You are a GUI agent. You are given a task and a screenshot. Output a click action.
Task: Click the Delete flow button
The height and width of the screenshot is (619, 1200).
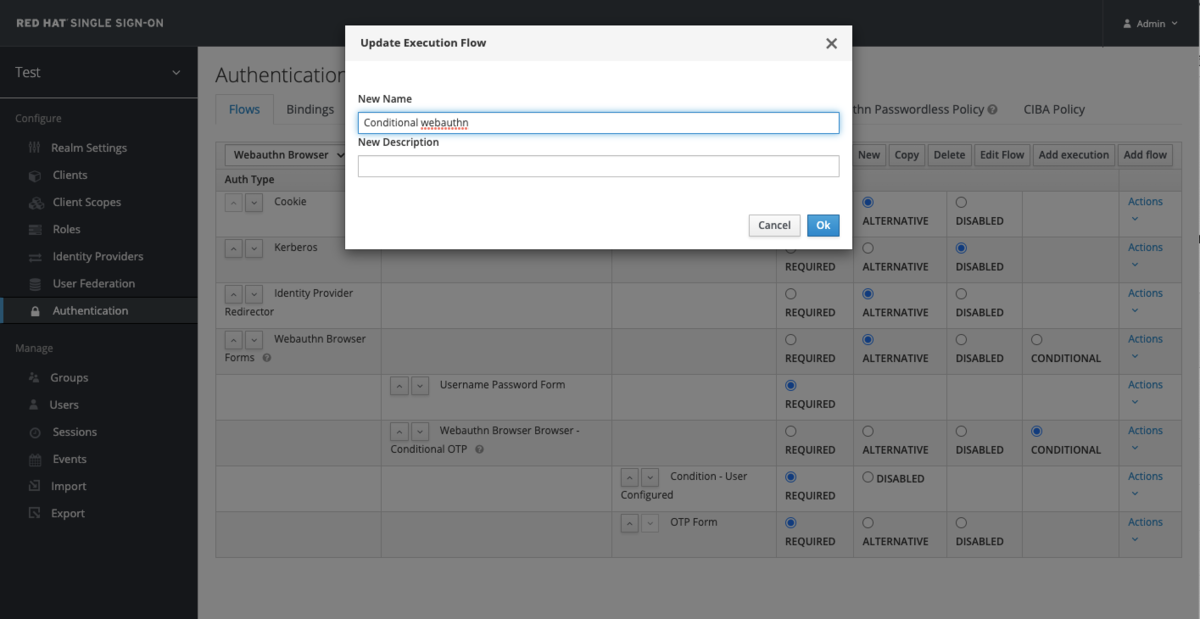[949, 155]
